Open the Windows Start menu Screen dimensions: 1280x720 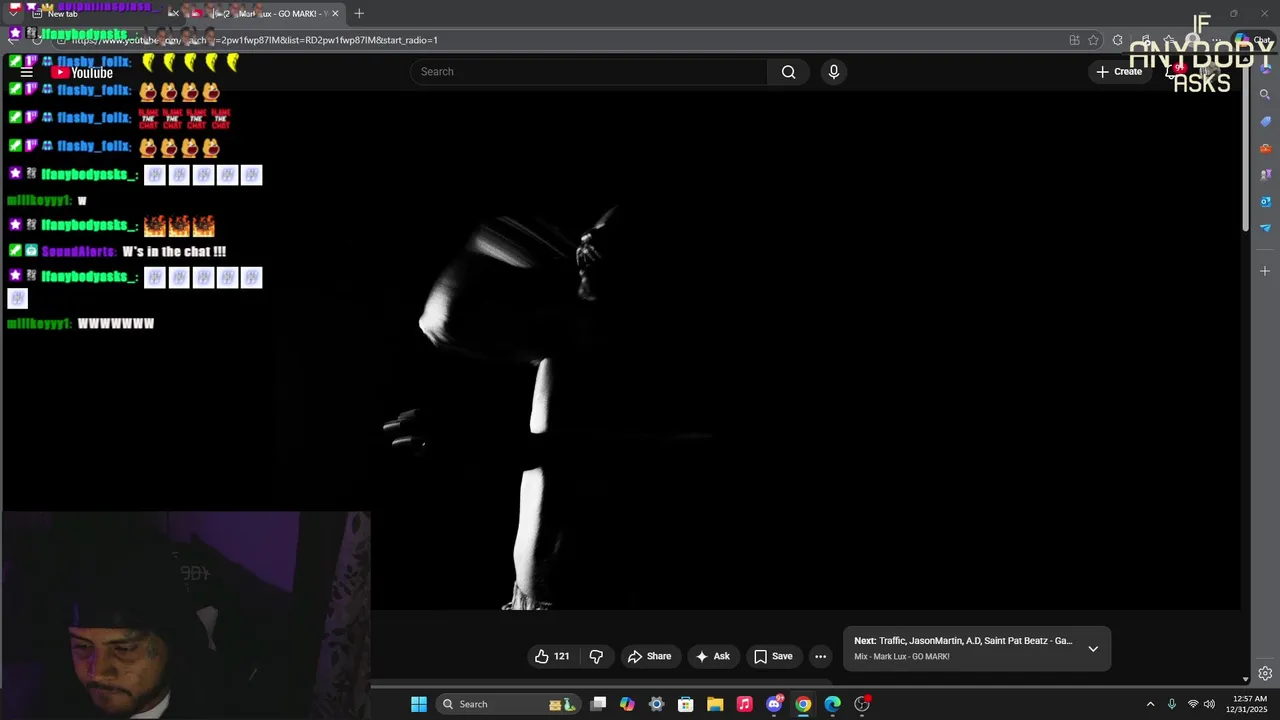coord(419,704)
